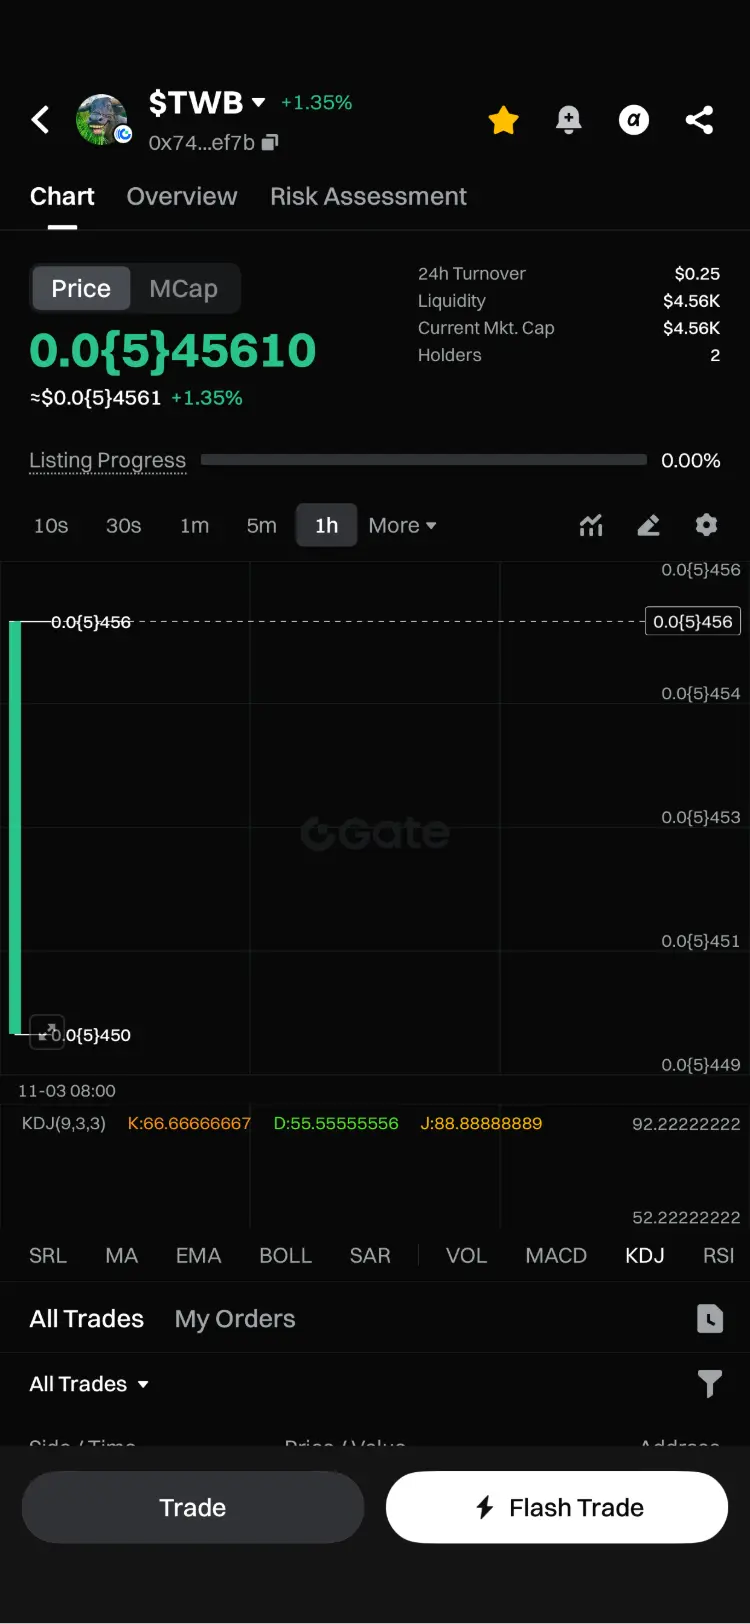Tap the KDJ(9,3,3) indicator label
This screenshot has height=1624, width=750.
coord(64,1124)
